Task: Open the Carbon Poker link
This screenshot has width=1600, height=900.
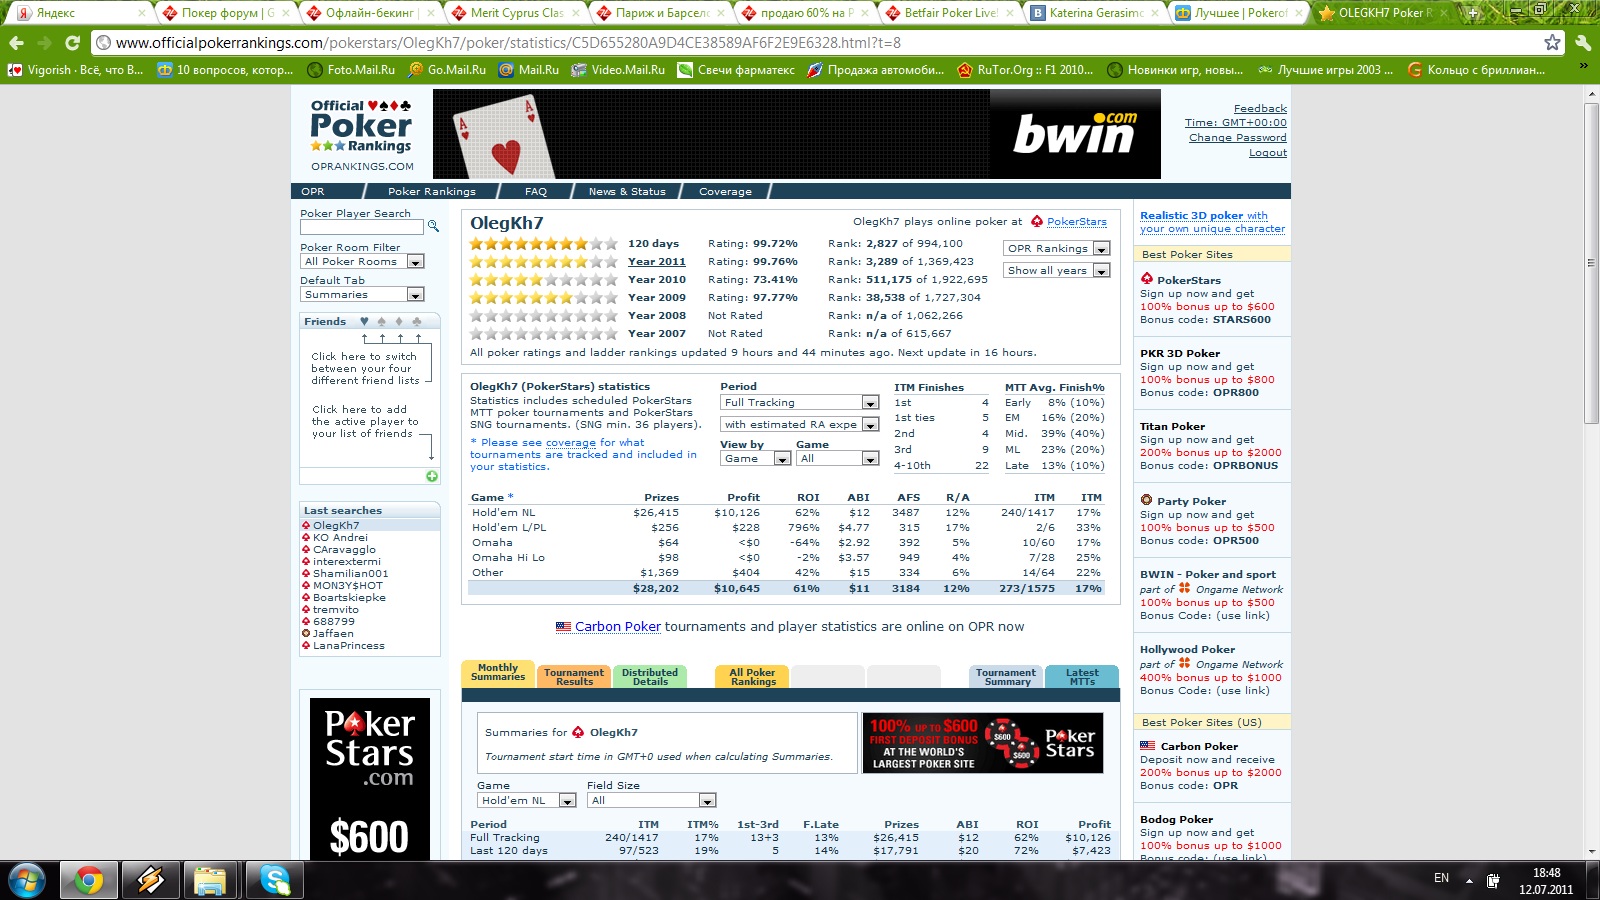Action: click(617, 627)
